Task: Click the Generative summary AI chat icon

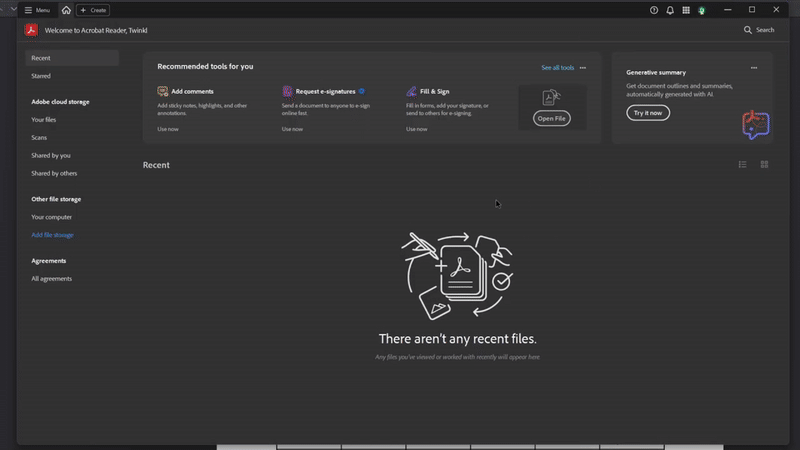Action: (756, 124)
